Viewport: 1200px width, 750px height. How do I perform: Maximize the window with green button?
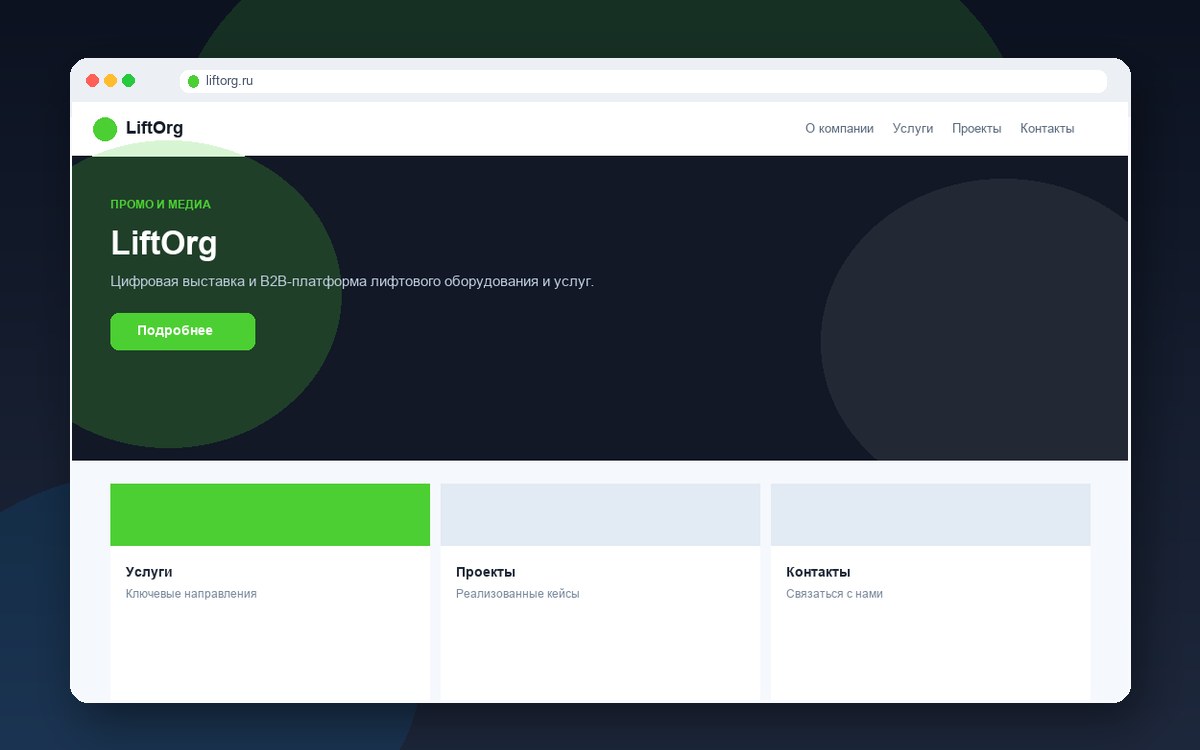click(x=128, y=81)
